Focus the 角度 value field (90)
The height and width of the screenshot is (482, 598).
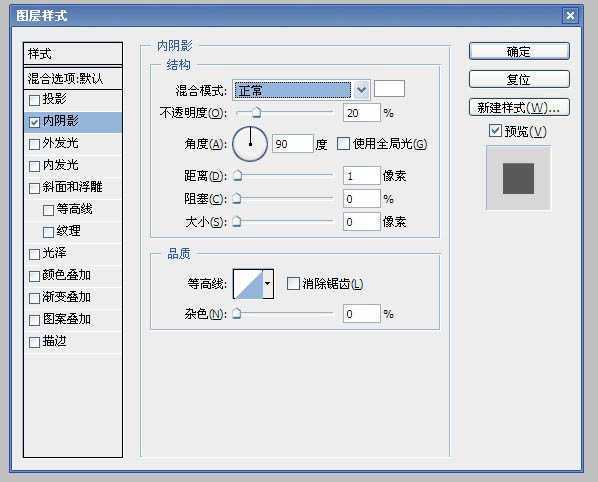coord(293,144)
